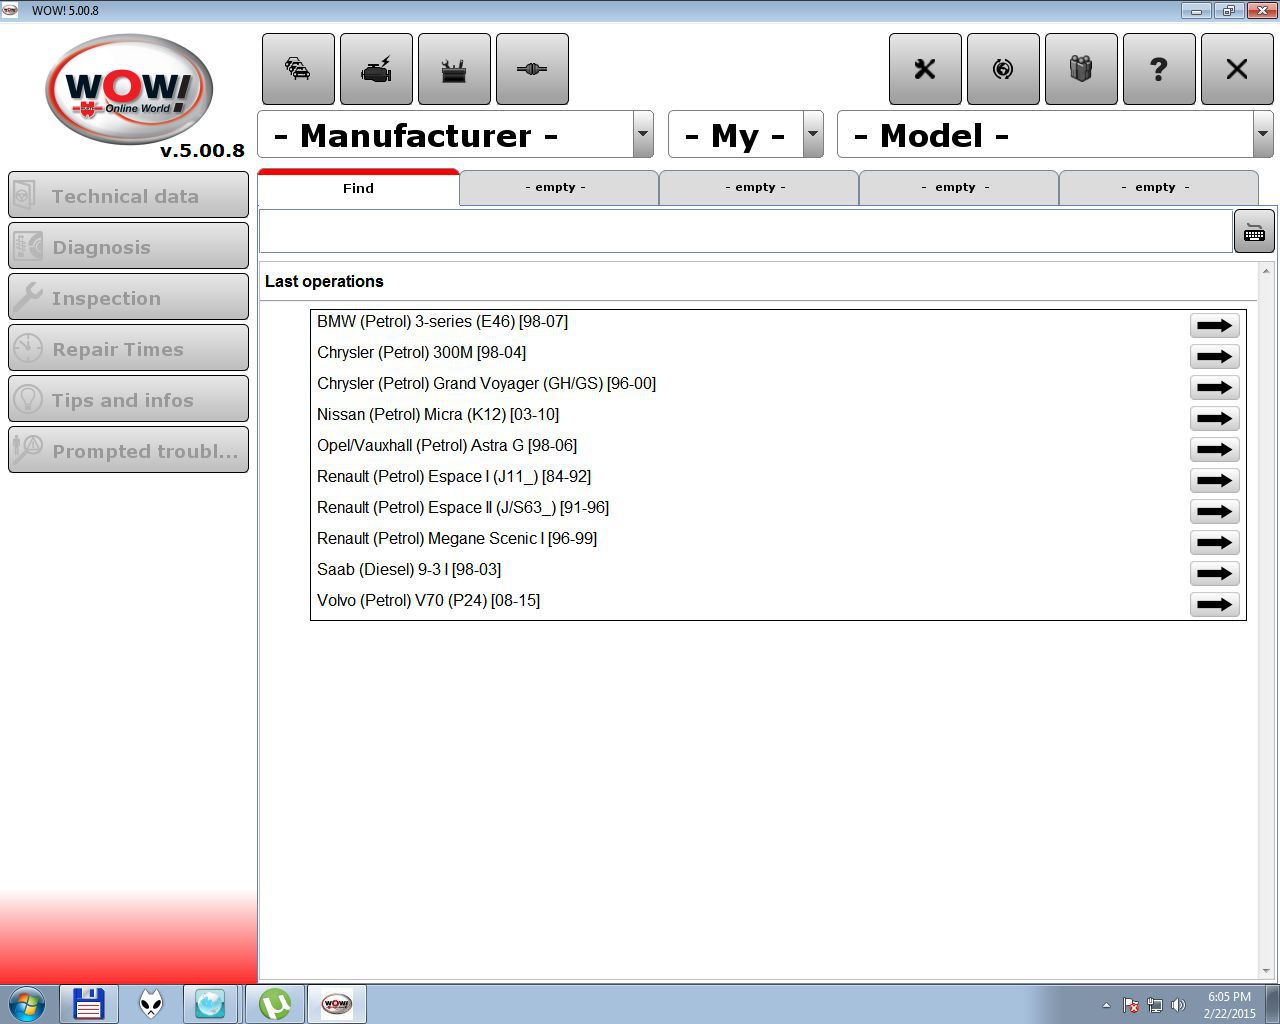Open the vehicle selection cars icon
Image resolution: width=1280 pixels, height=1024 pixels.
(298, 69)
